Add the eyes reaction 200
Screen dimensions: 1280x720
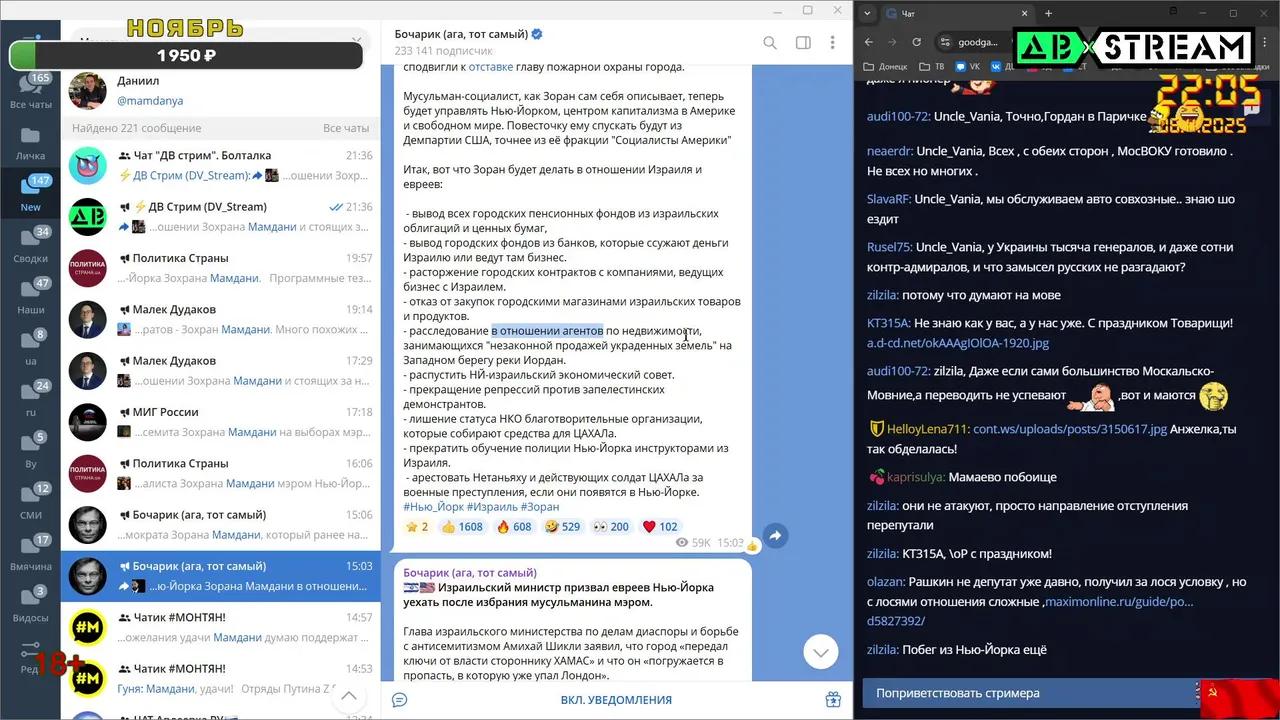(x=612, y=527)
